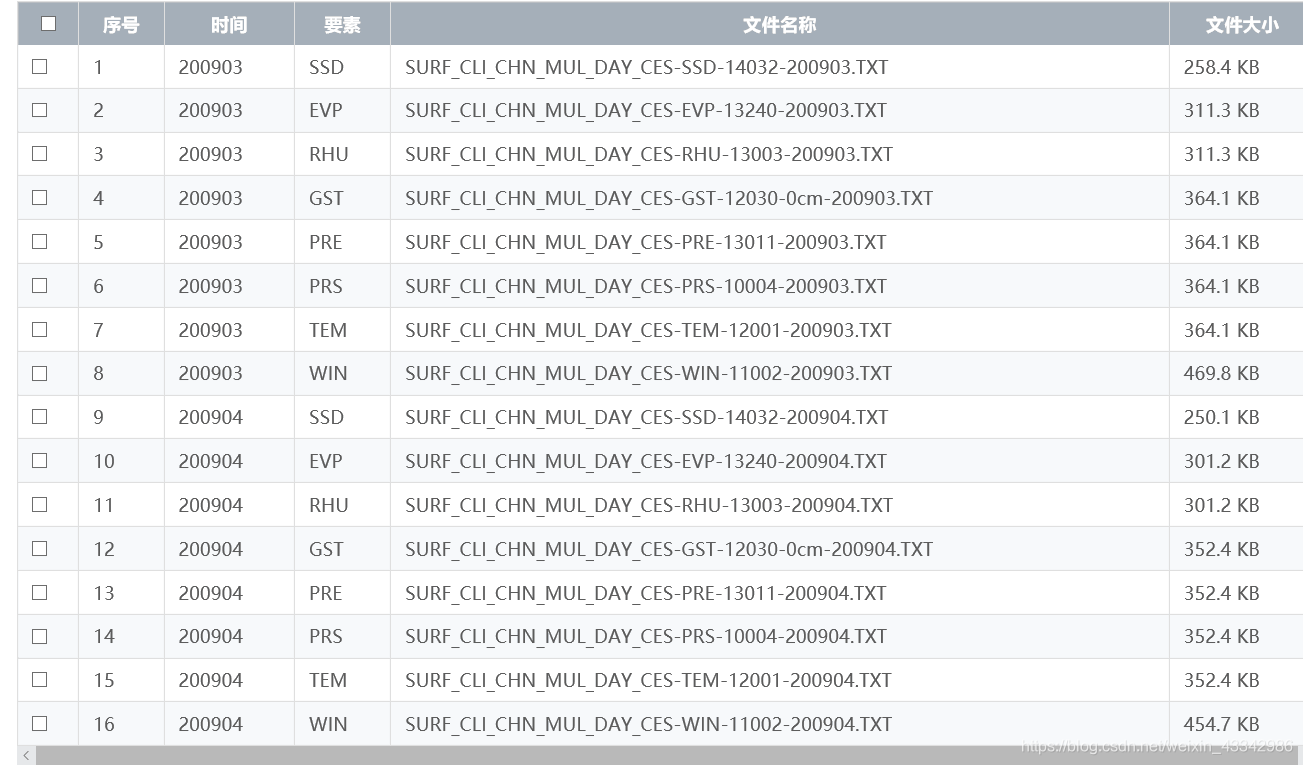Click file name SURF_CLI_CHN_MUL_DAY_CES-SSD-14032-200904.TXT
This screenshot has height=765, width=1303.
[646, 418]
